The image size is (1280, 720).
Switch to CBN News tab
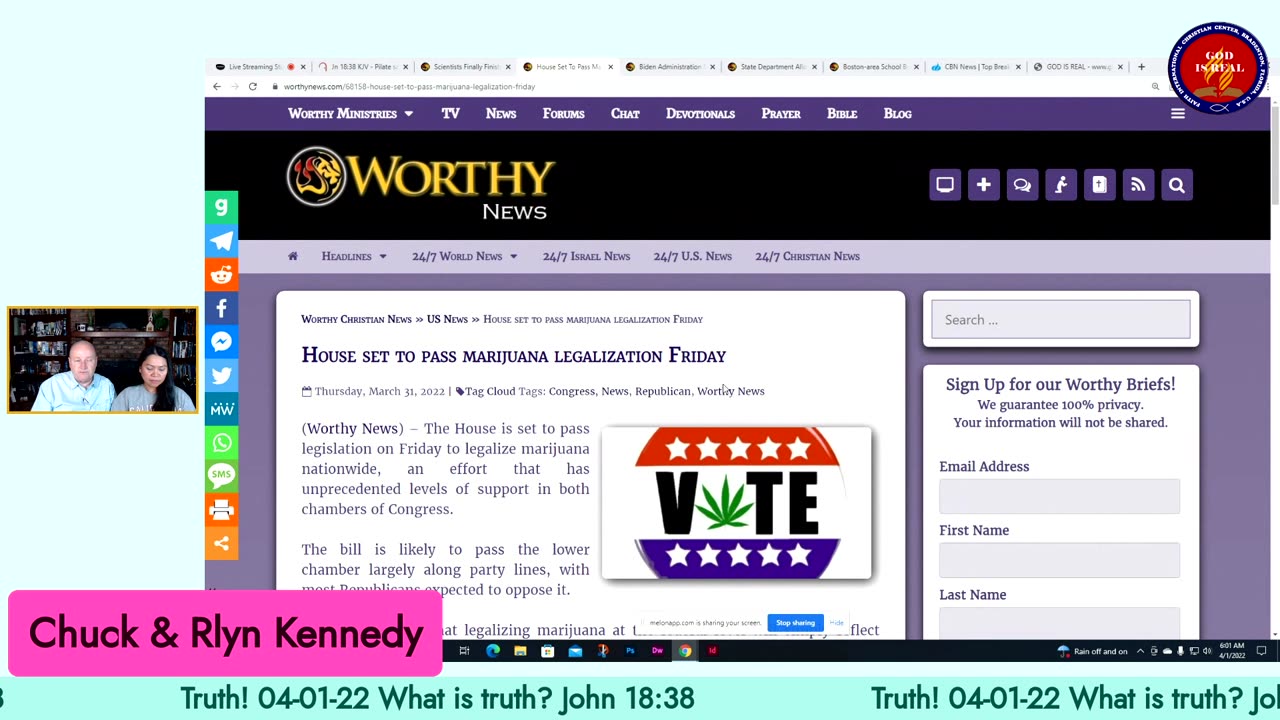point(976,67)
